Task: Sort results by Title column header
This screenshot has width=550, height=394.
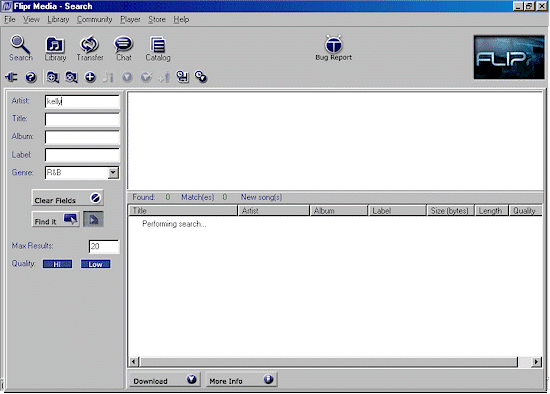Action: 183,211
